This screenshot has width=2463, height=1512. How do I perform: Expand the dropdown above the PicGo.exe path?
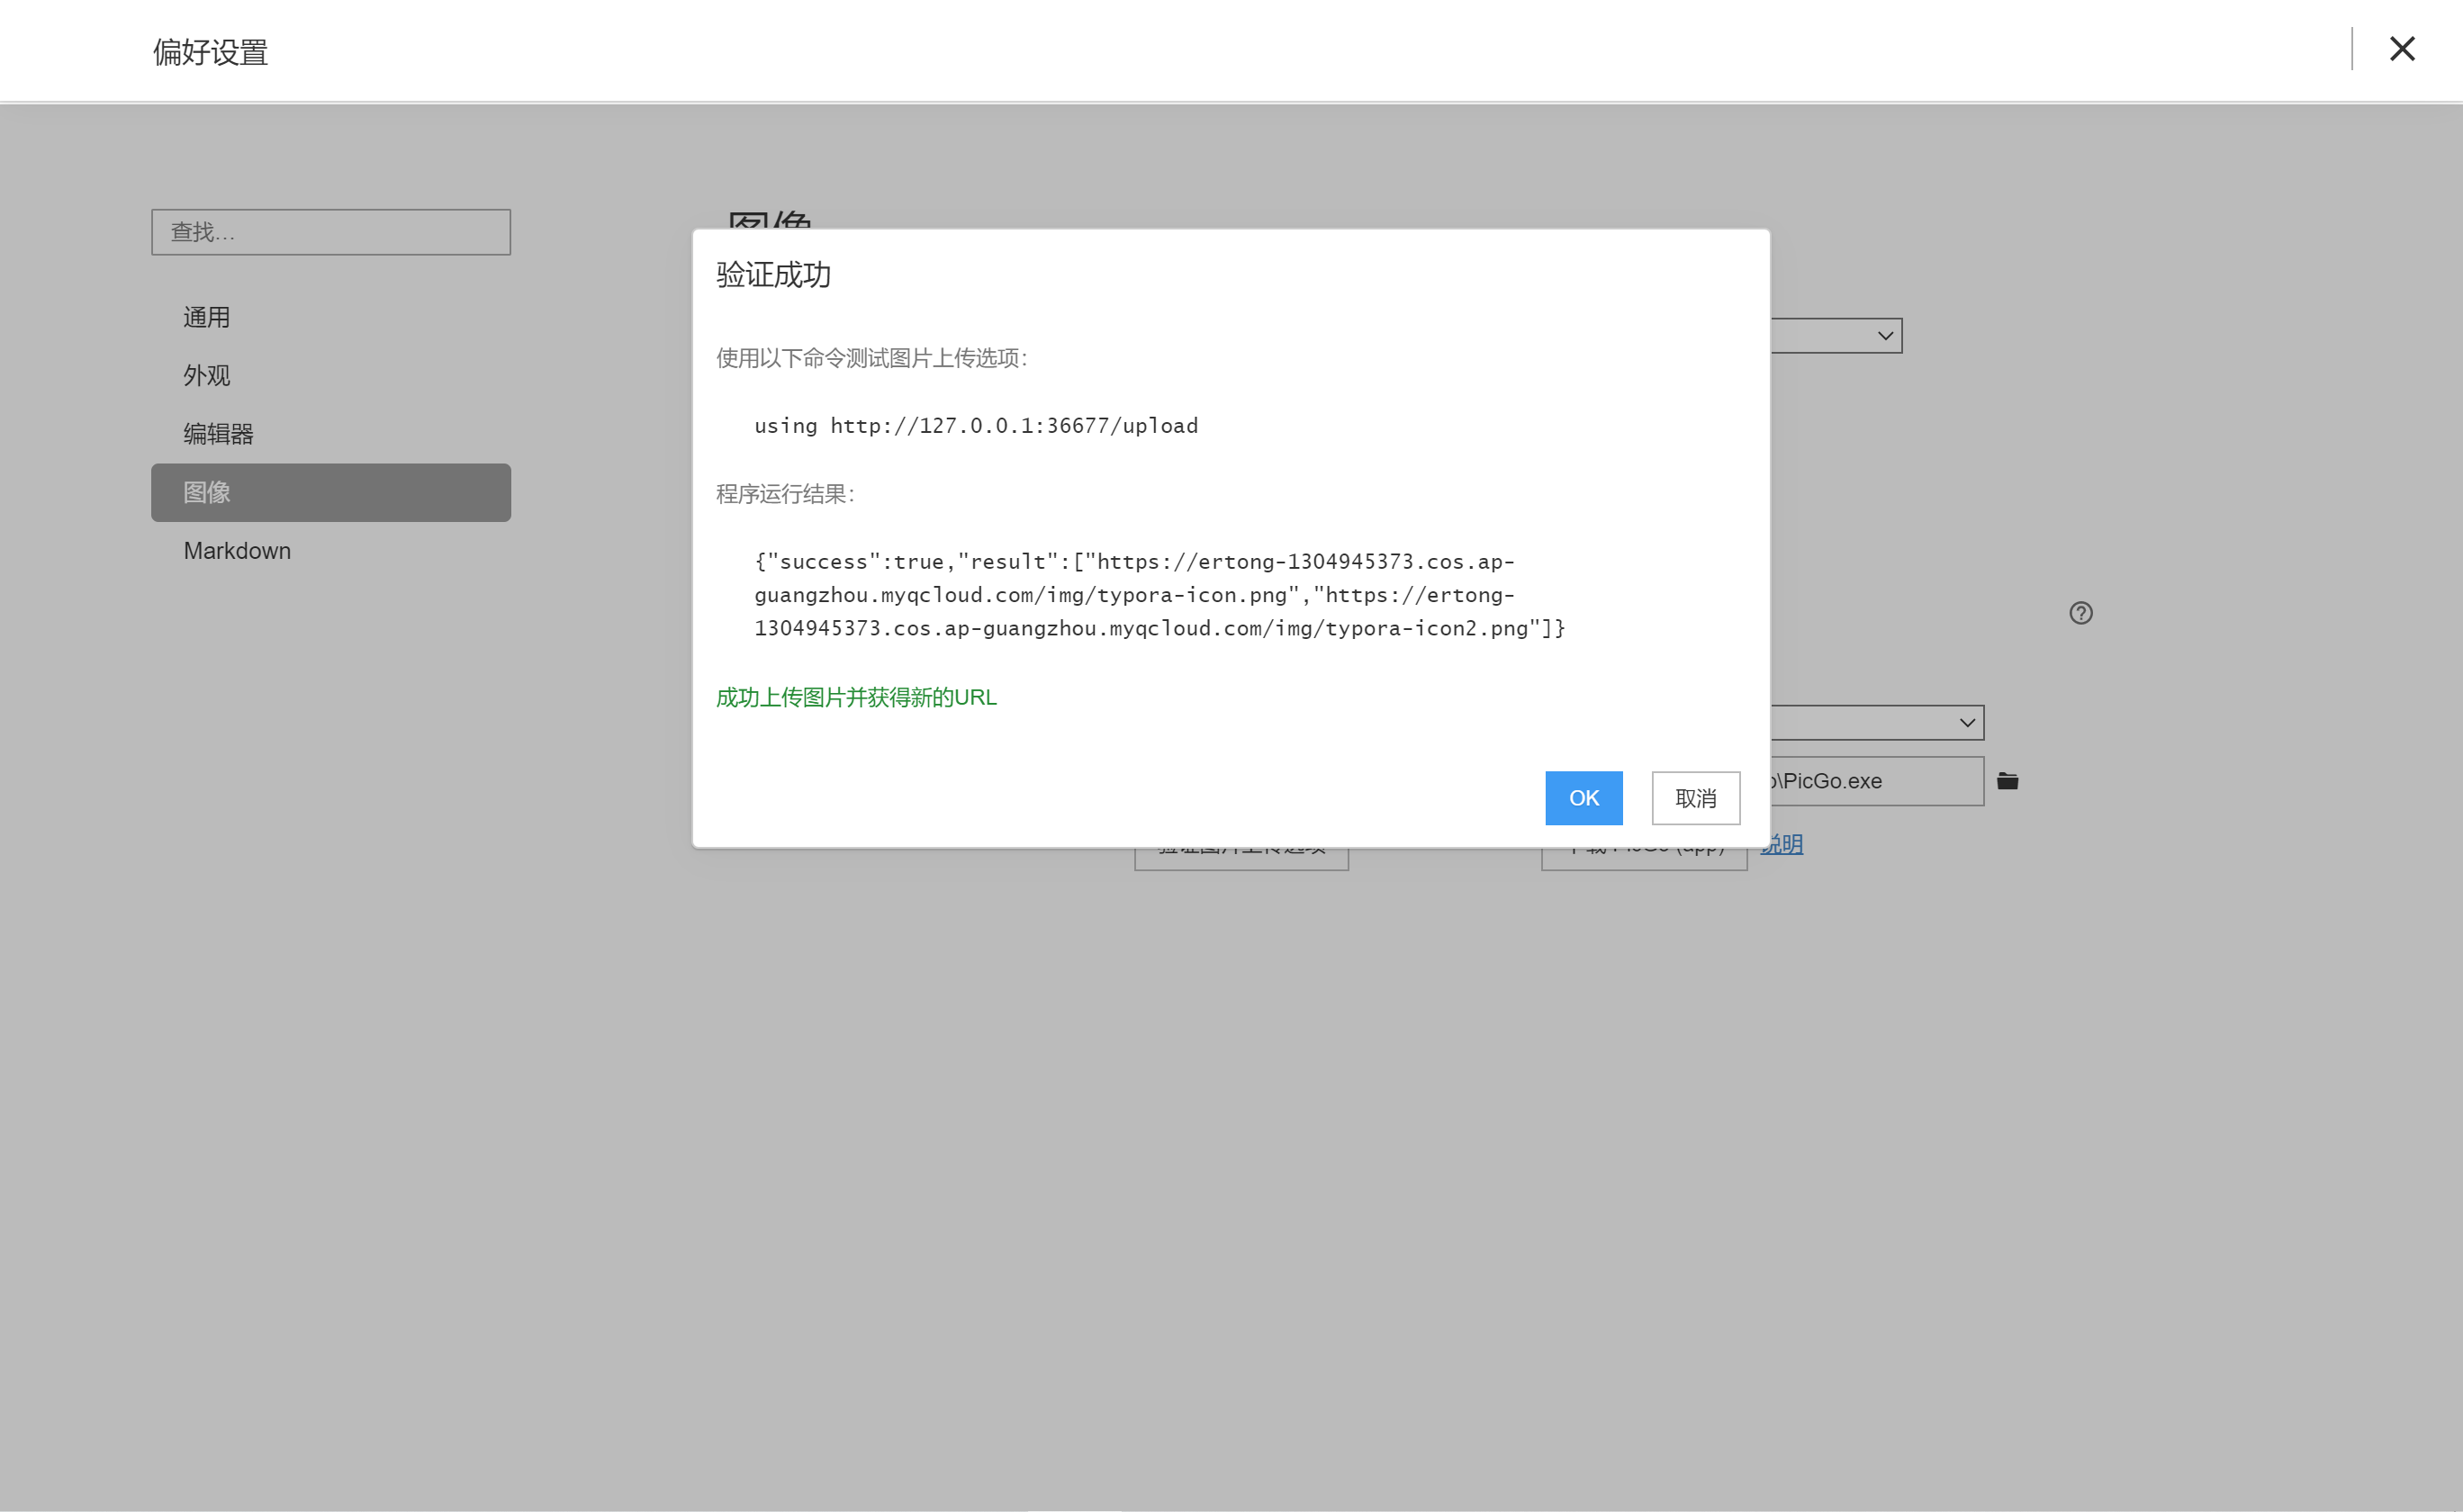pos(1876,722)
